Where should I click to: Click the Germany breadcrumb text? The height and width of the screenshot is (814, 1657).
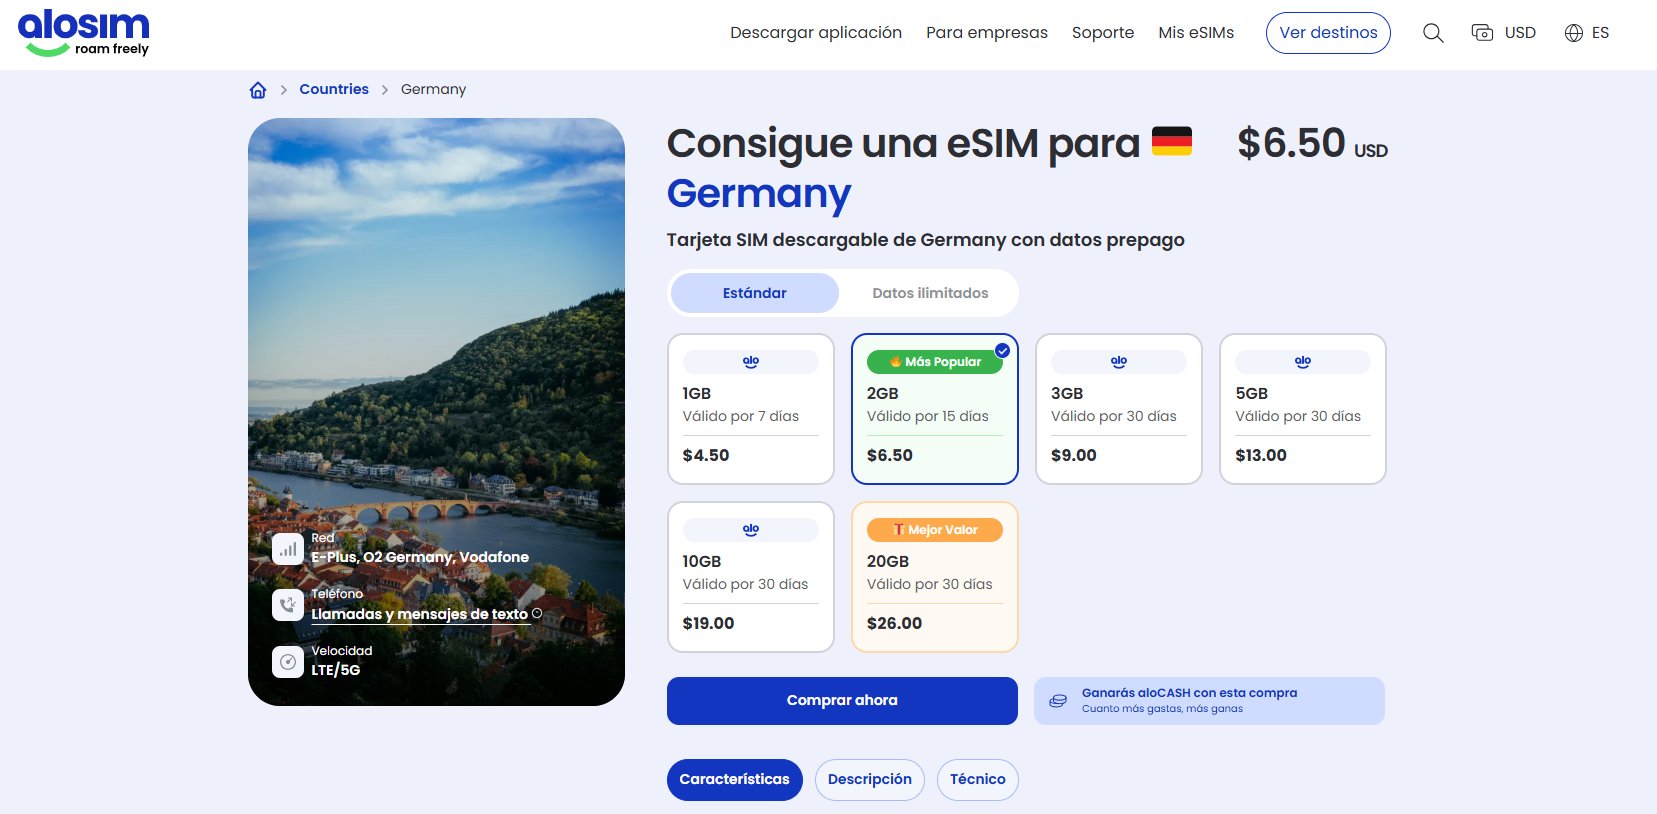point(433,89)
